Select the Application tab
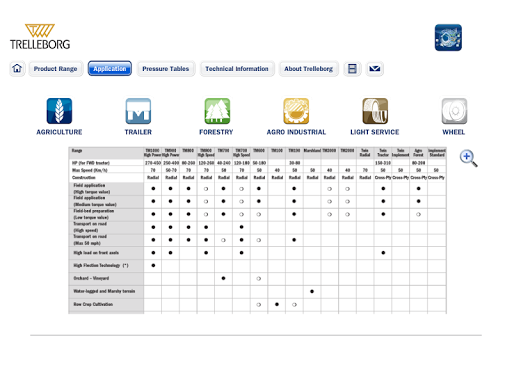 110,69
